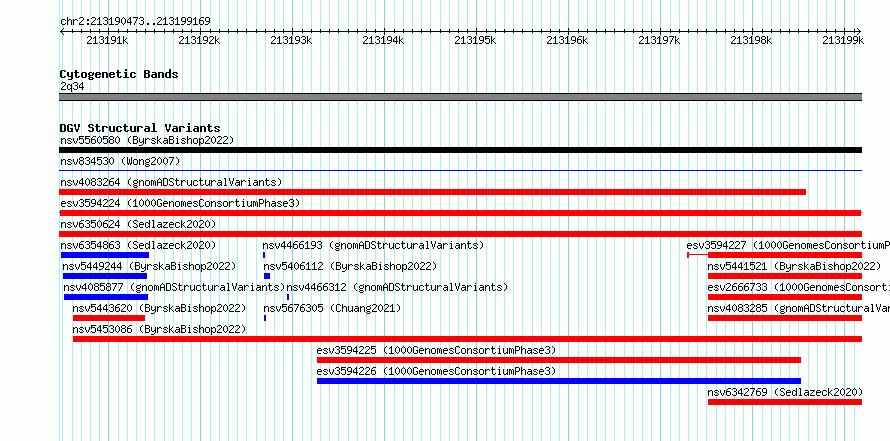Click the red nsv4083285 variant bar
890x441 pixels.
[785, 318]
